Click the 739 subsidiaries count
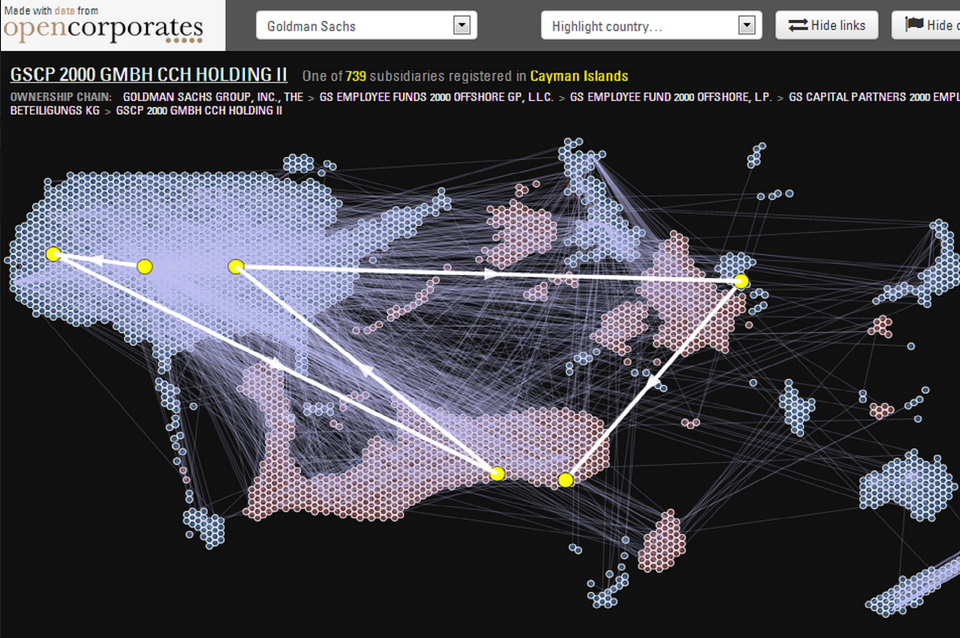Screen dimensions: 960x638 coord(356,76)
